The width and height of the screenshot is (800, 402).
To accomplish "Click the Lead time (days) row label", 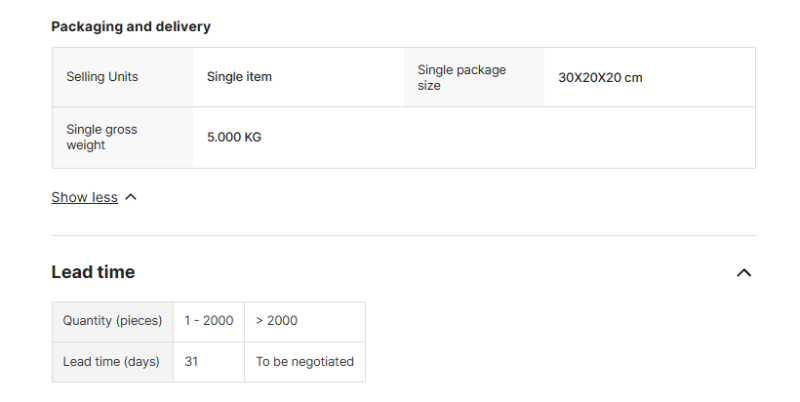I will 111,362.
